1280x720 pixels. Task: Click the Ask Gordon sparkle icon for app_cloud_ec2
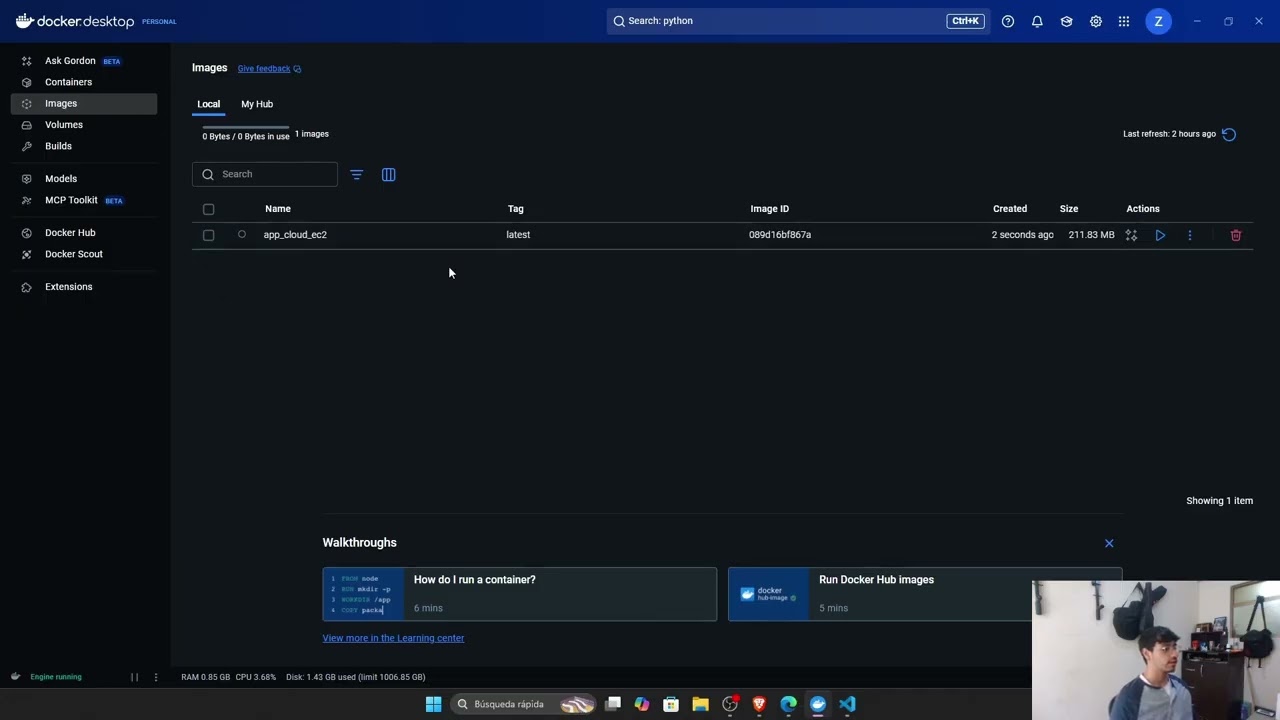pyautogui.click(x=1131, y=235)
